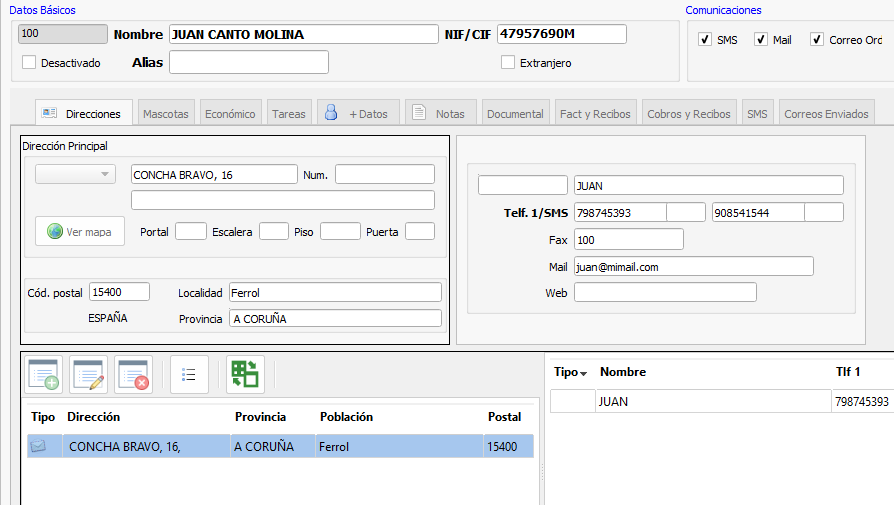The height and width of the screenshot is (505, 894).
Task: Click the envelope icon in CONCHA BRAVO row
Action: 38,446
